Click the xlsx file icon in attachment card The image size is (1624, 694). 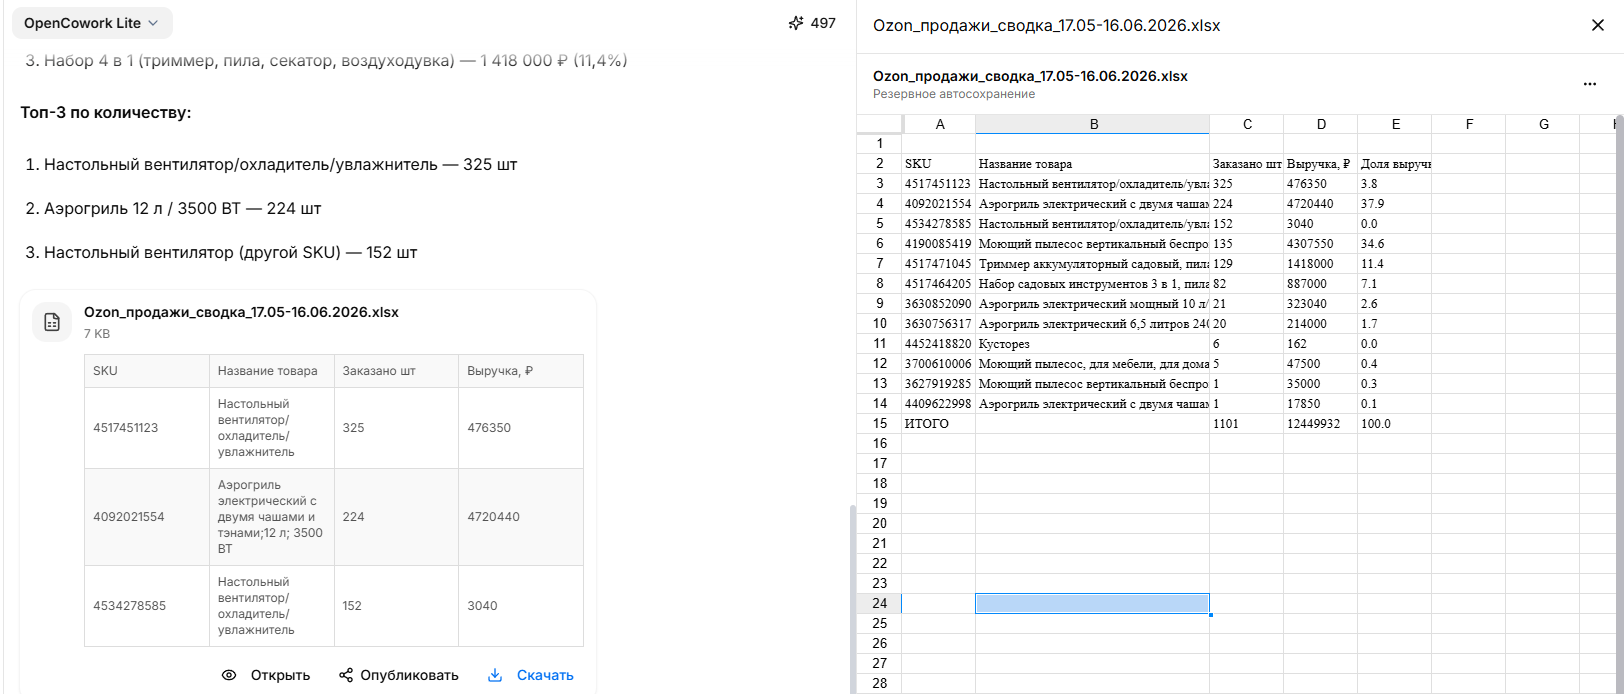click(52, 322)
